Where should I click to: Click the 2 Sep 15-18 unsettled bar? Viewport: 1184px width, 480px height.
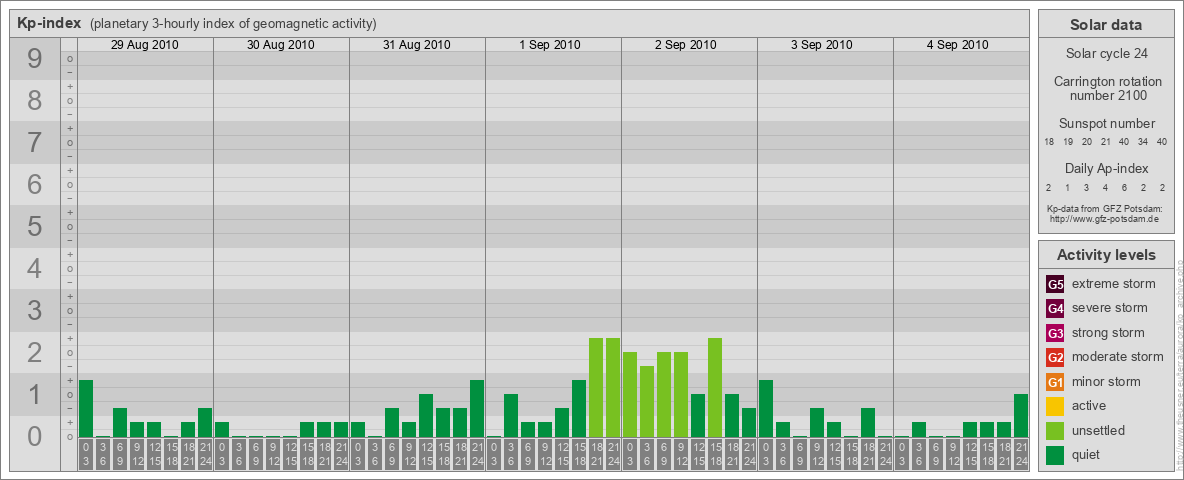coord(714,387)
